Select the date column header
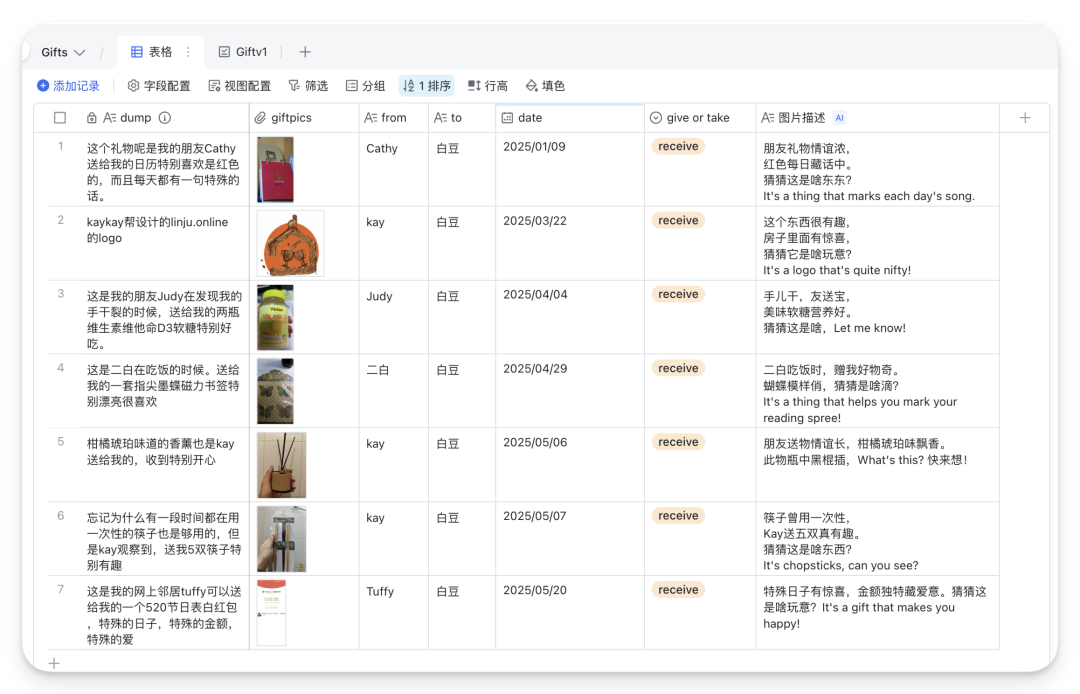The height and width of the screenshot is (694, 1080). point(570,118)
